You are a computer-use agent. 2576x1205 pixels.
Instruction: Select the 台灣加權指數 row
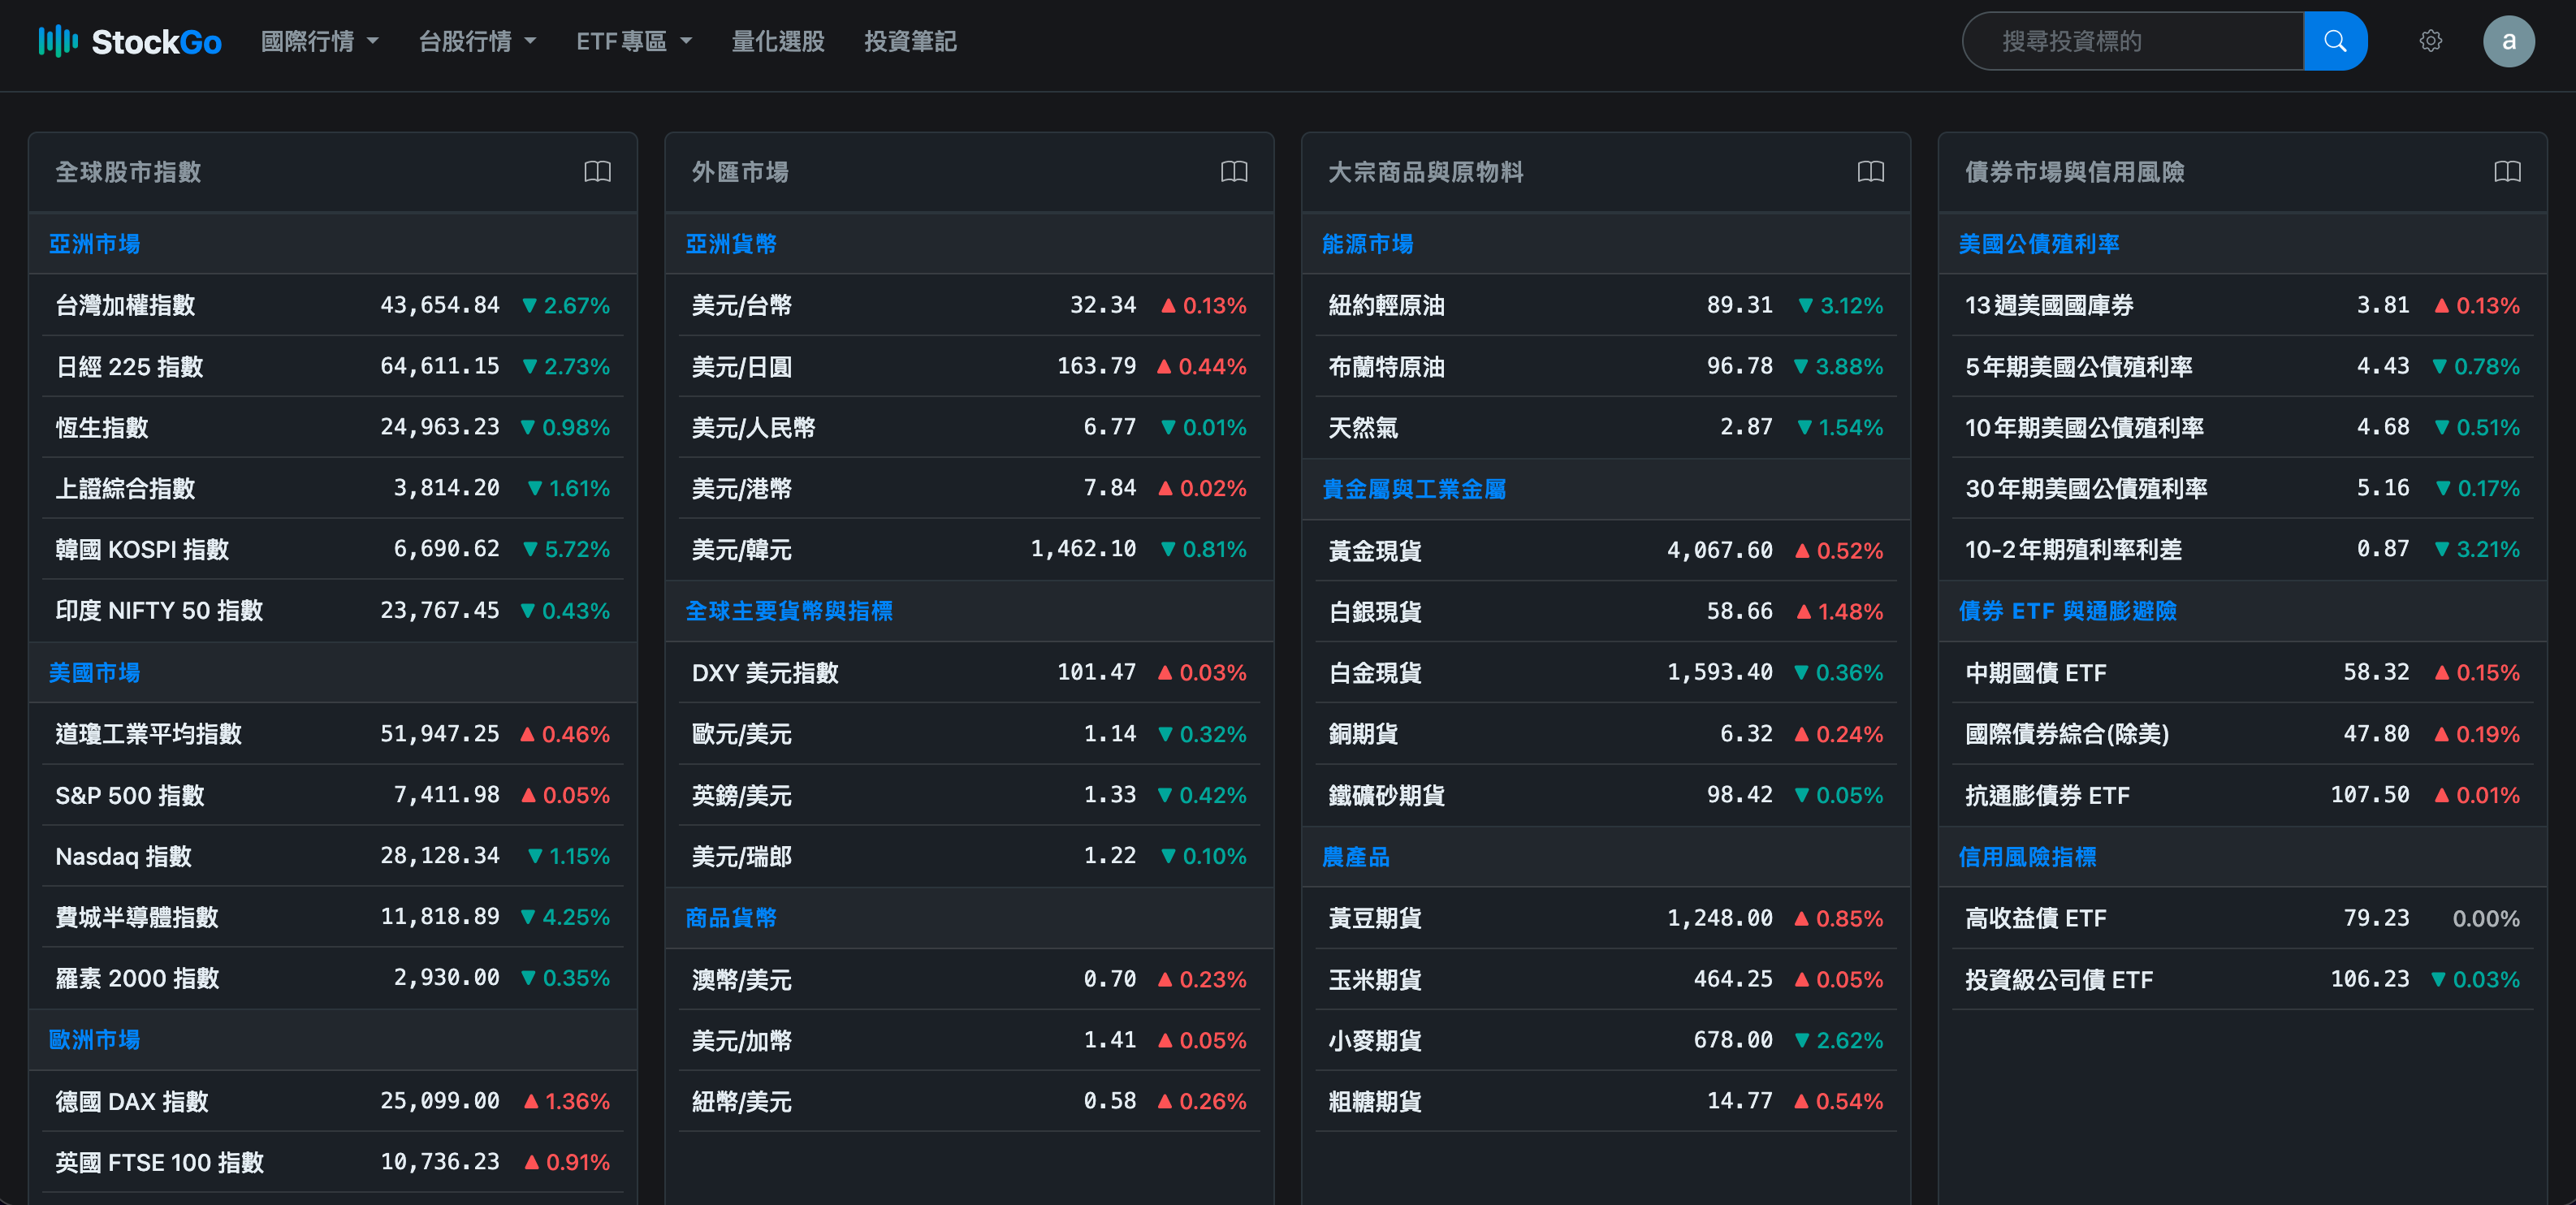pos(333,305)
